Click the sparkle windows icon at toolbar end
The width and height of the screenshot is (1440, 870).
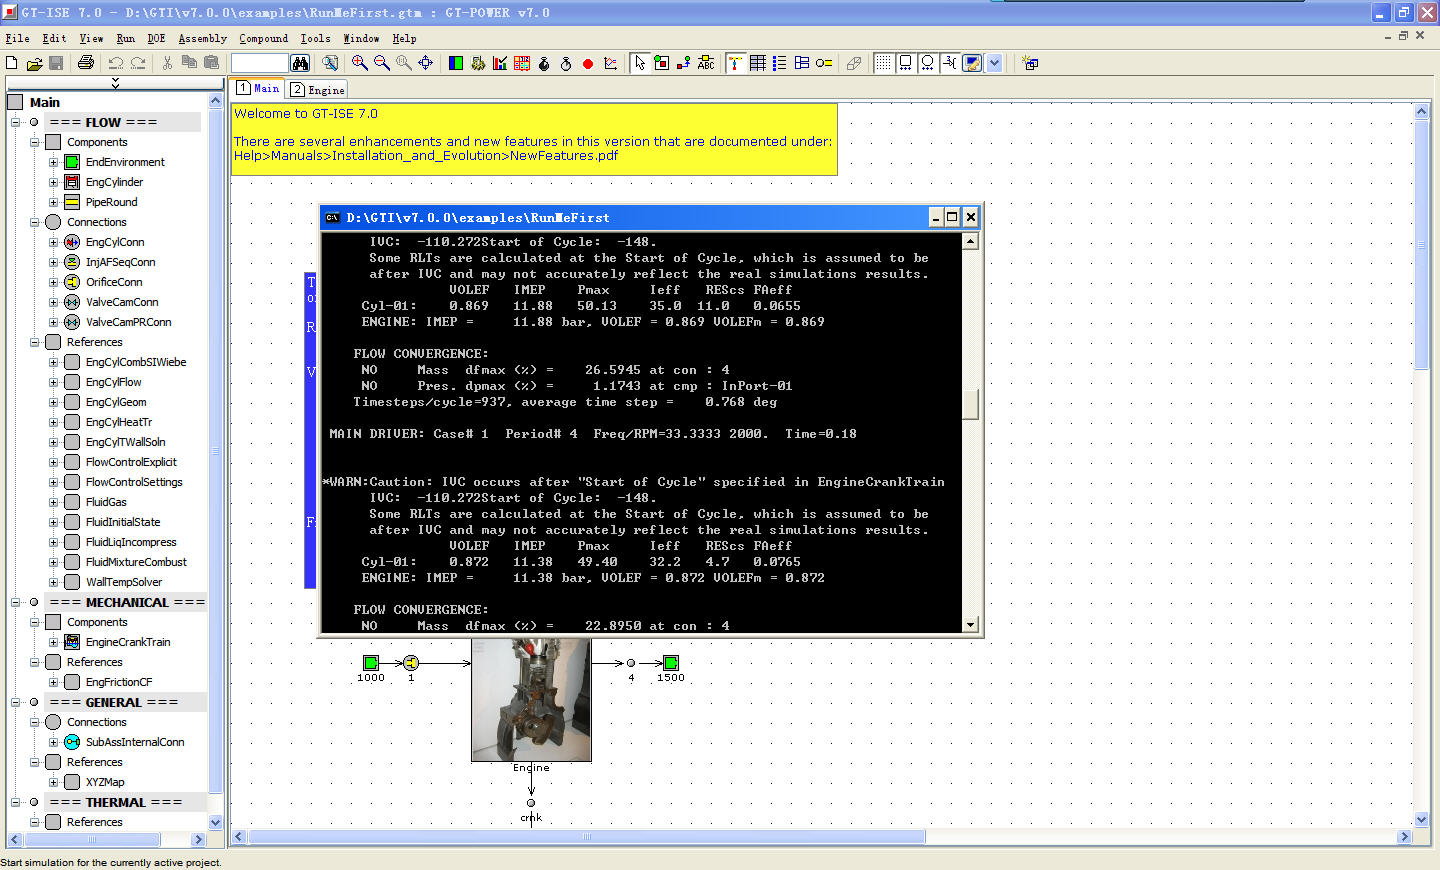pyautogui.click(x=1030, y=63)
